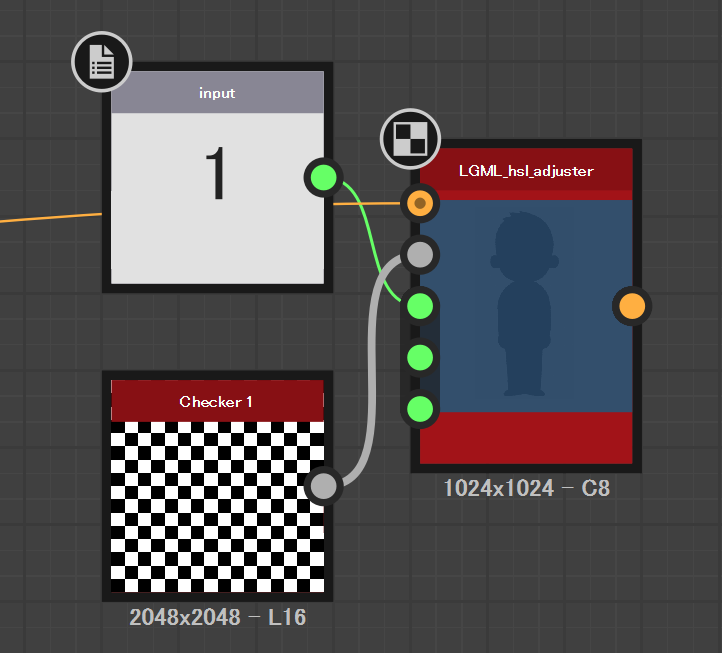Viewport: 722px width, 653px height.
Task: Click the 1024x1024 - C8 size label
Action: coord(526,489)
